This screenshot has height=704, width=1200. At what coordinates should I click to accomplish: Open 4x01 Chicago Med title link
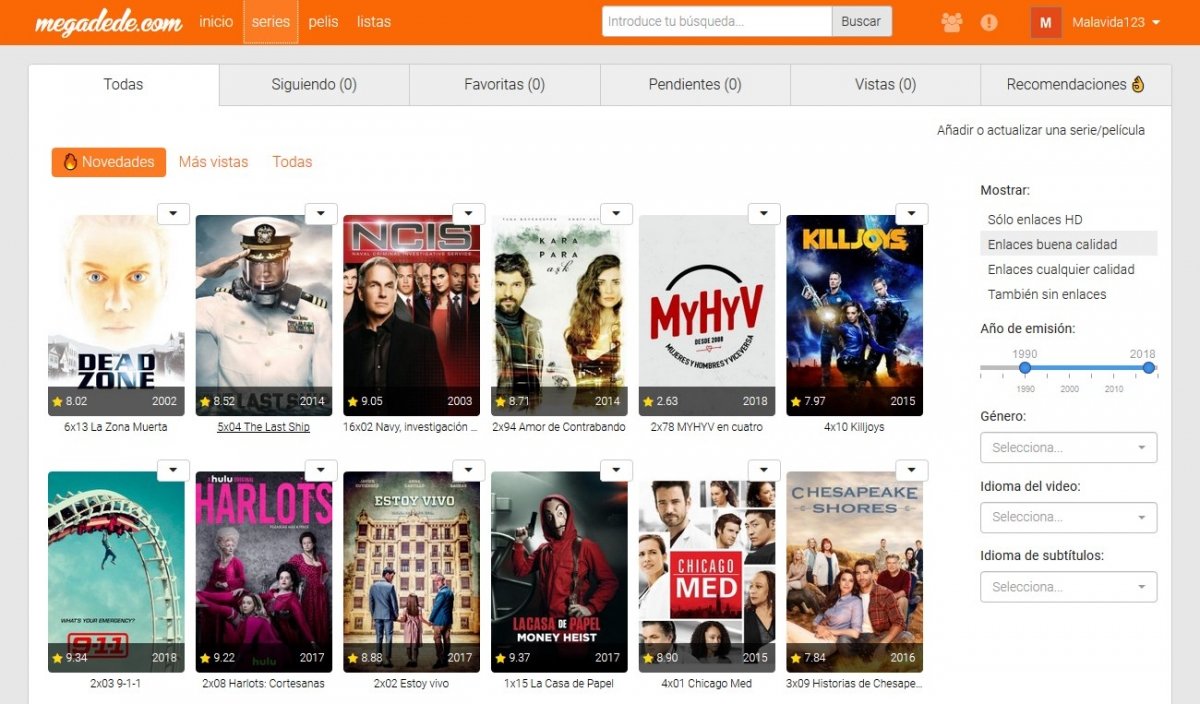pyautogui.click(x=706, y=684)
